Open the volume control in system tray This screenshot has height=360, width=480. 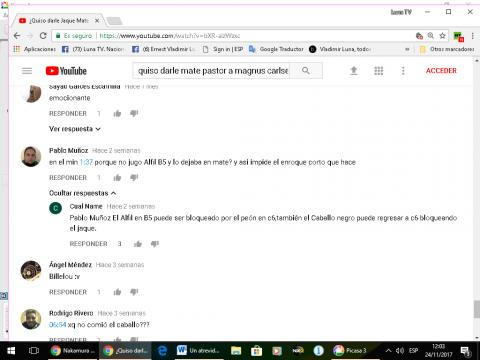pyautogui.click(x=400, y=351)
